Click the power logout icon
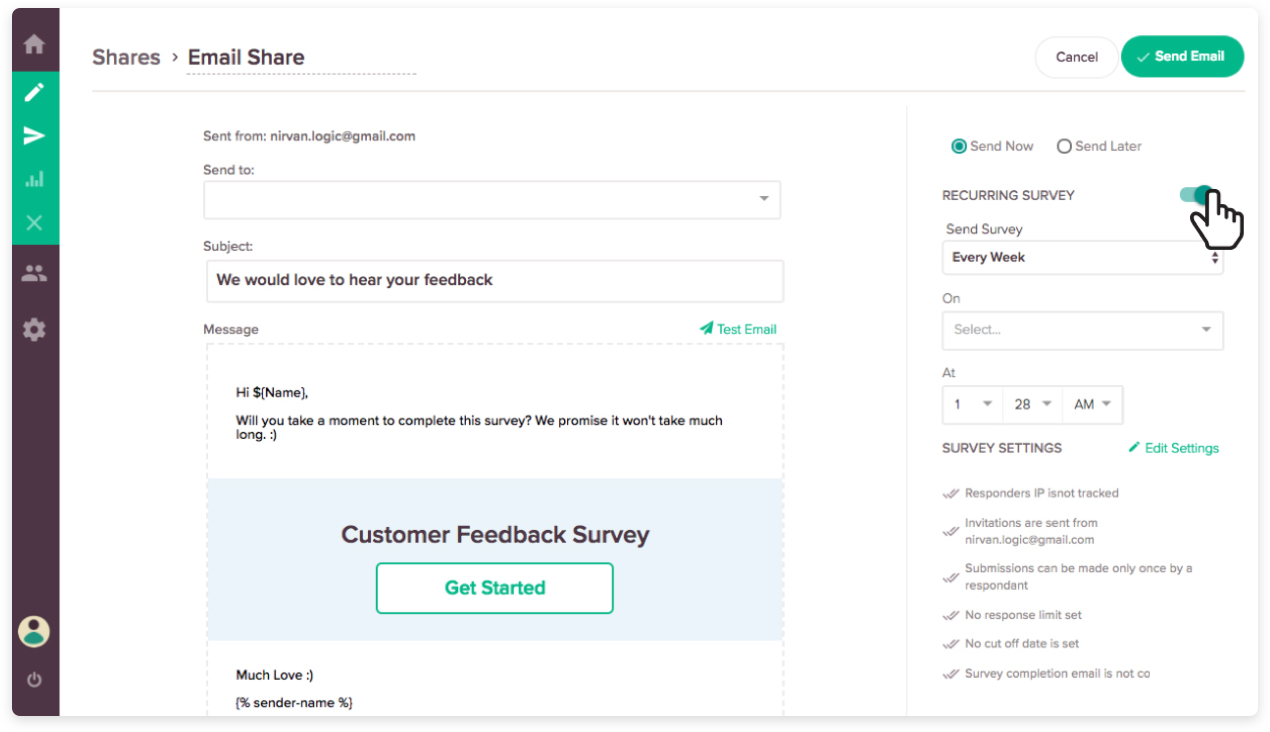This screenshot has height=732, width=1270. [34, 679]
